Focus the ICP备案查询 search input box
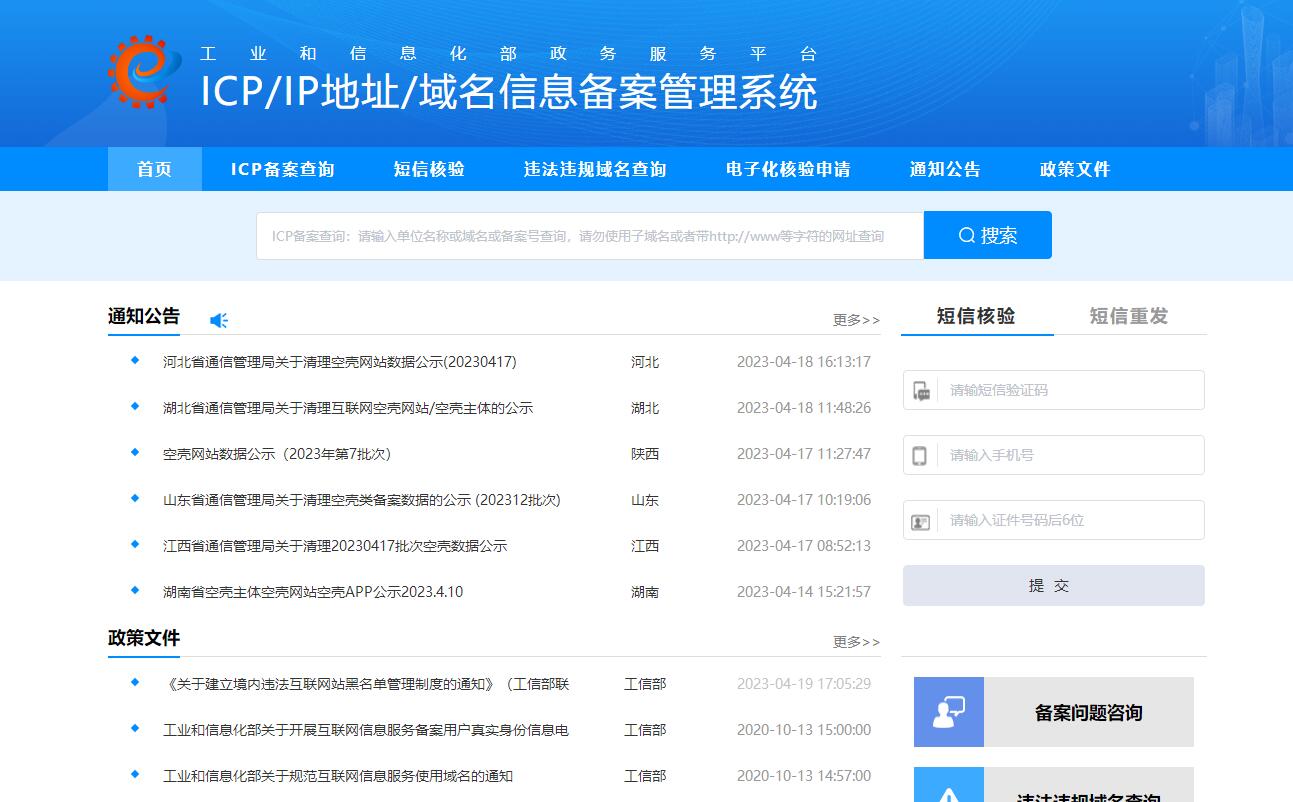Viewport: 1293px width, 802px height. pyautogui.click(x=590, y=236)
